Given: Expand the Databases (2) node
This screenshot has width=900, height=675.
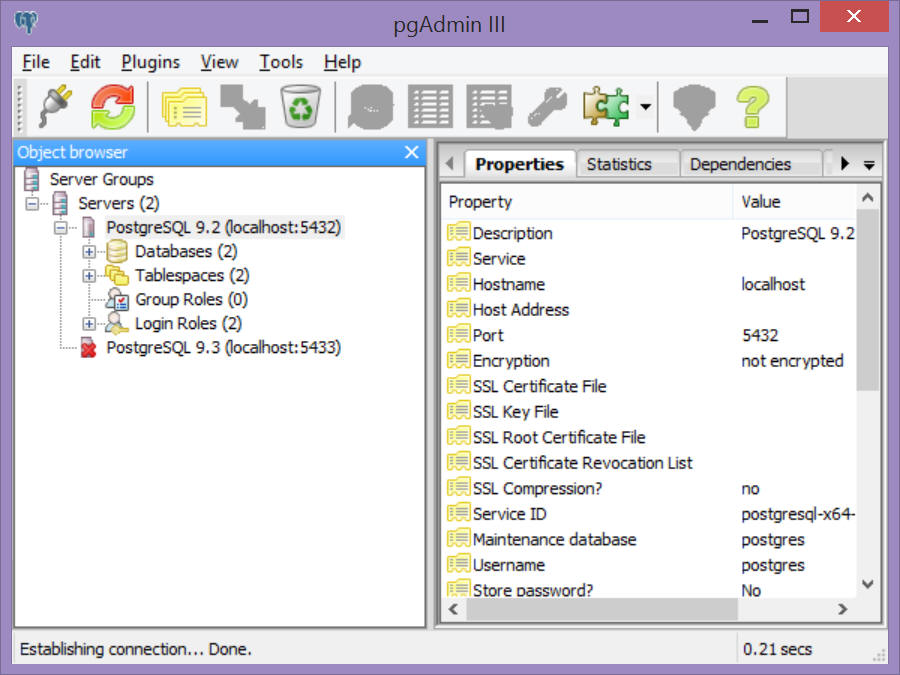Looking at the screenshot, I should click(89, 251).
